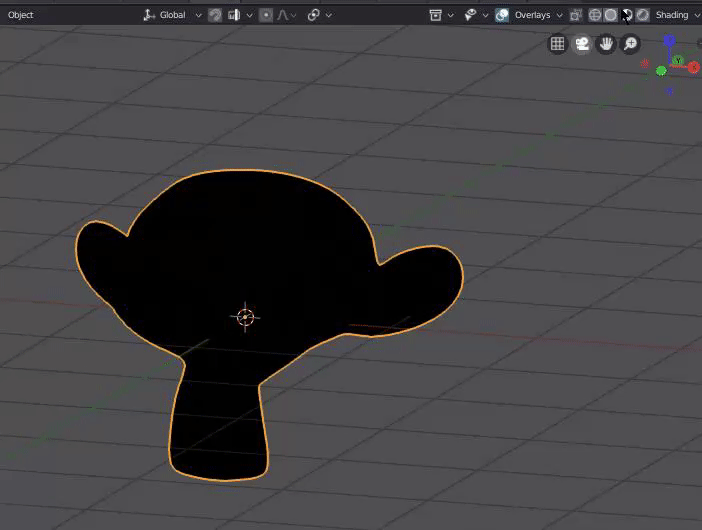Click the red X axis on the gizmo

click(693, 67)
